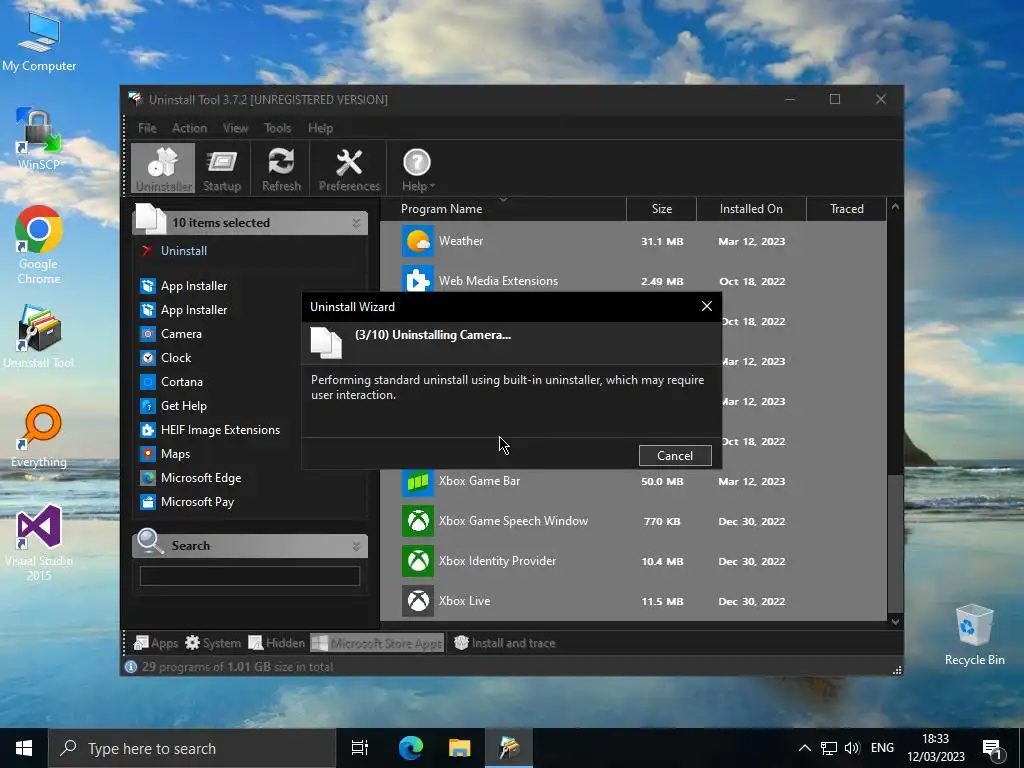The width and height of the screenshot is (1024, 768).
Task: Open the Action menu
Action: 189,128
